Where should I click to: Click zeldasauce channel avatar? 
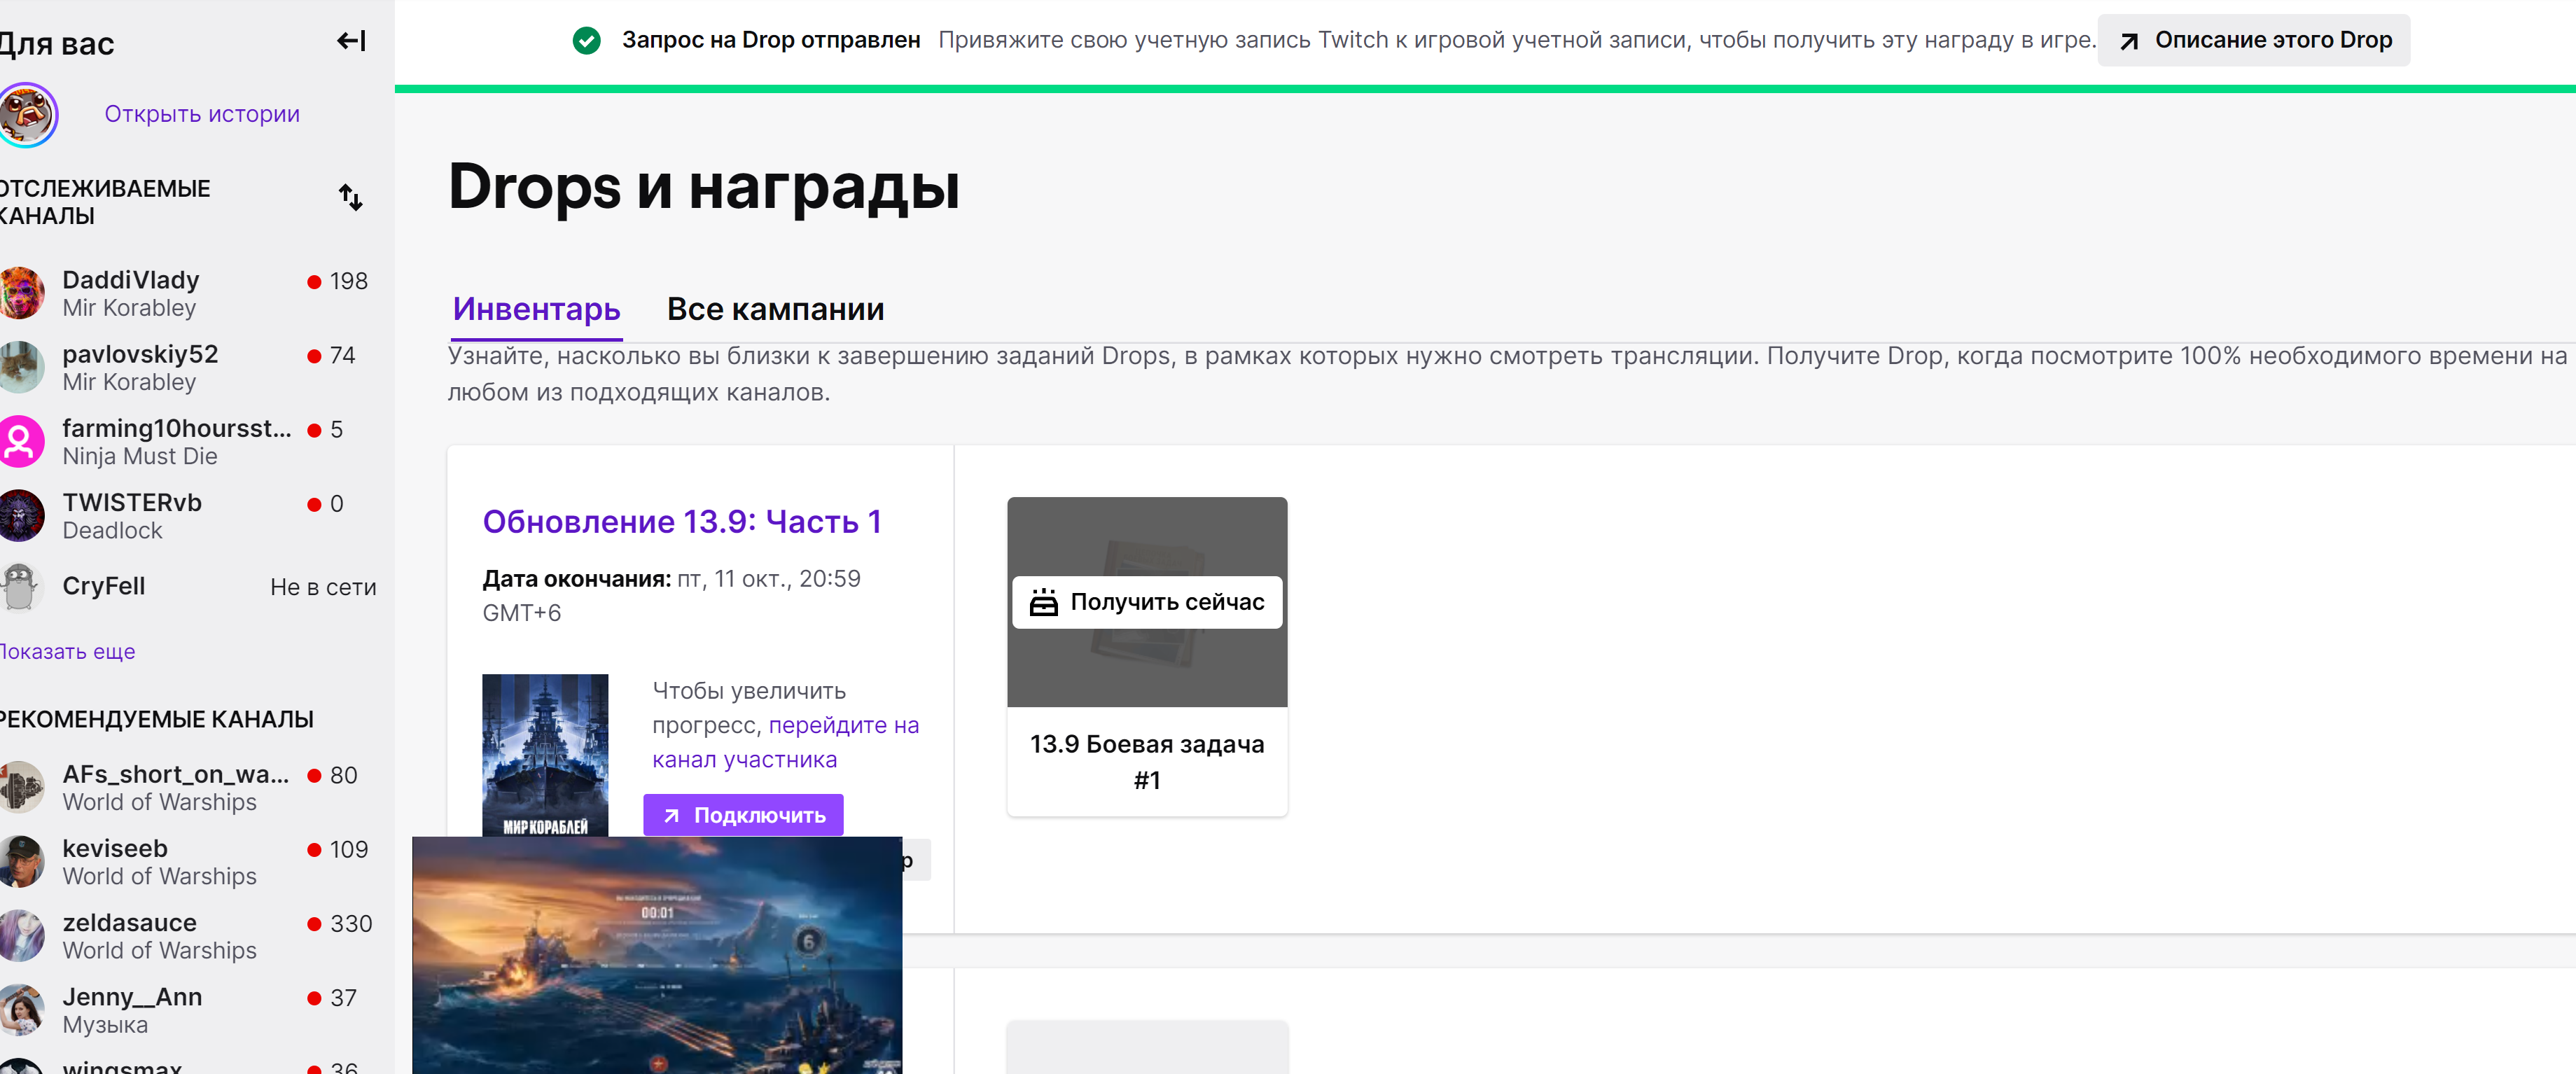21,935
